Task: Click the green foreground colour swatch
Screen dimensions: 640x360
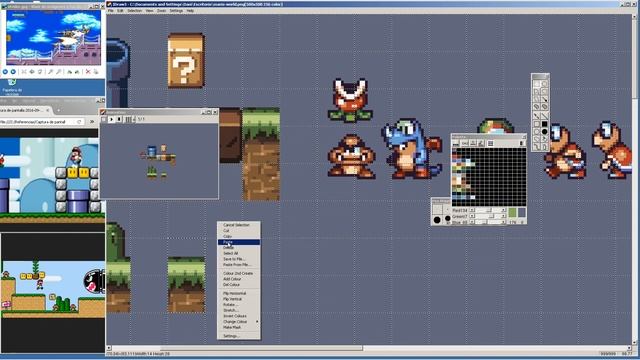Action: tap(512, 213)
